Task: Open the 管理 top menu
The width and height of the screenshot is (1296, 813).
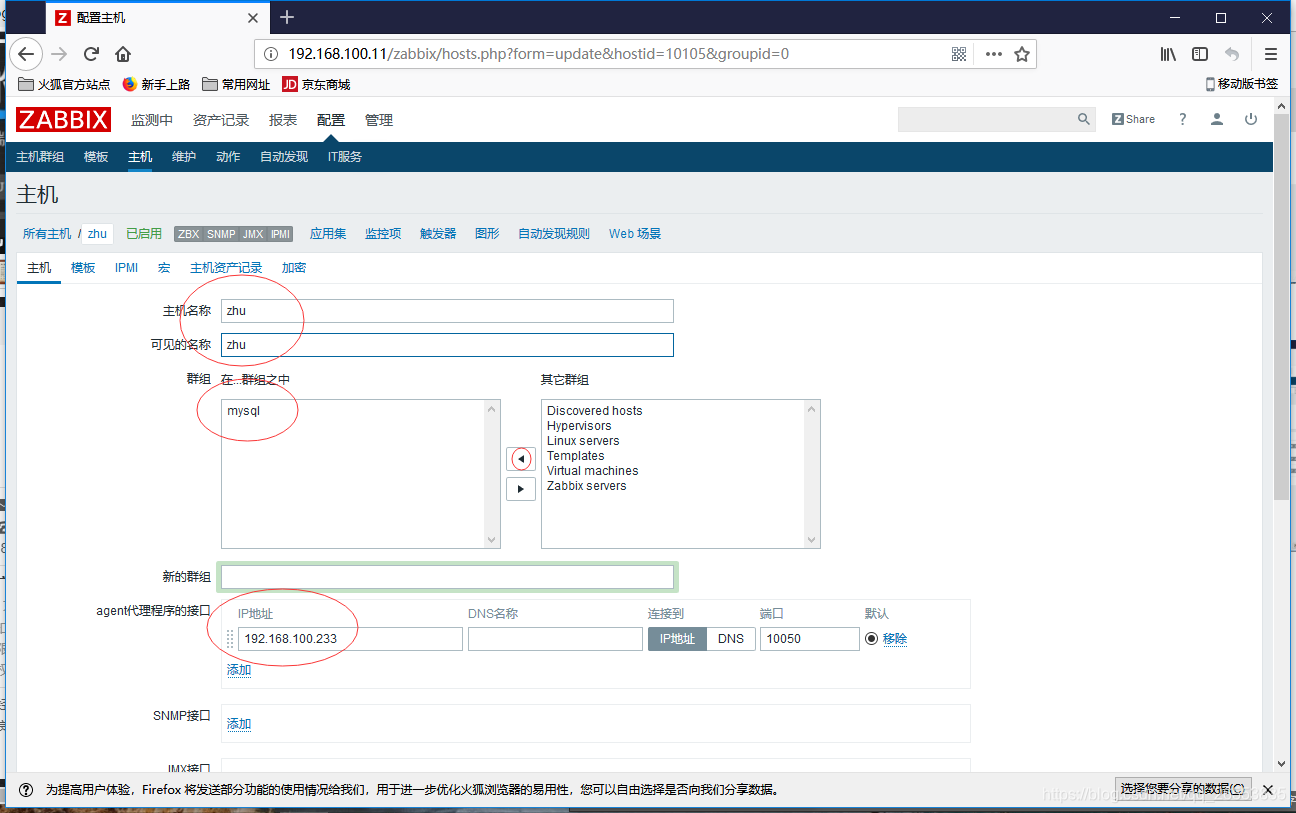Action: click(379, 120)
